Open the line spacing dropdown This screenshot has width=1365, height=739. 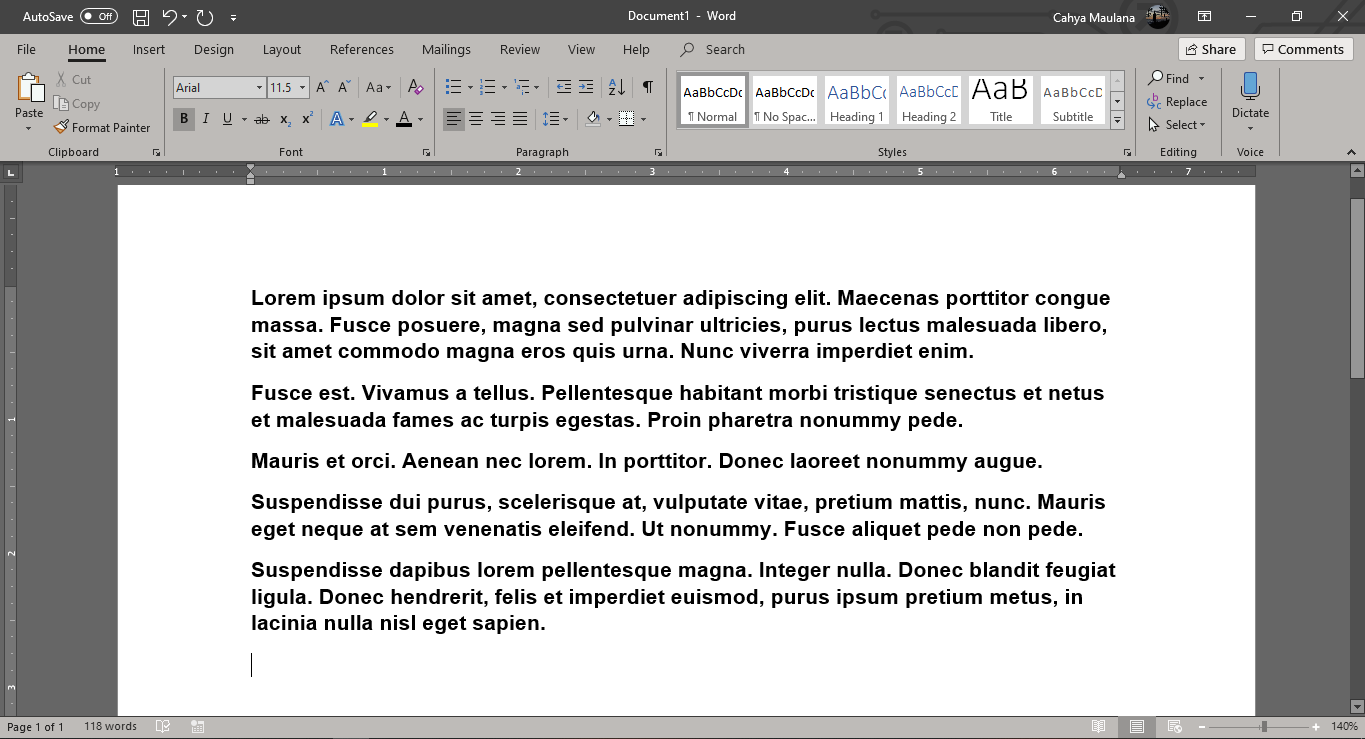point(556,119)
